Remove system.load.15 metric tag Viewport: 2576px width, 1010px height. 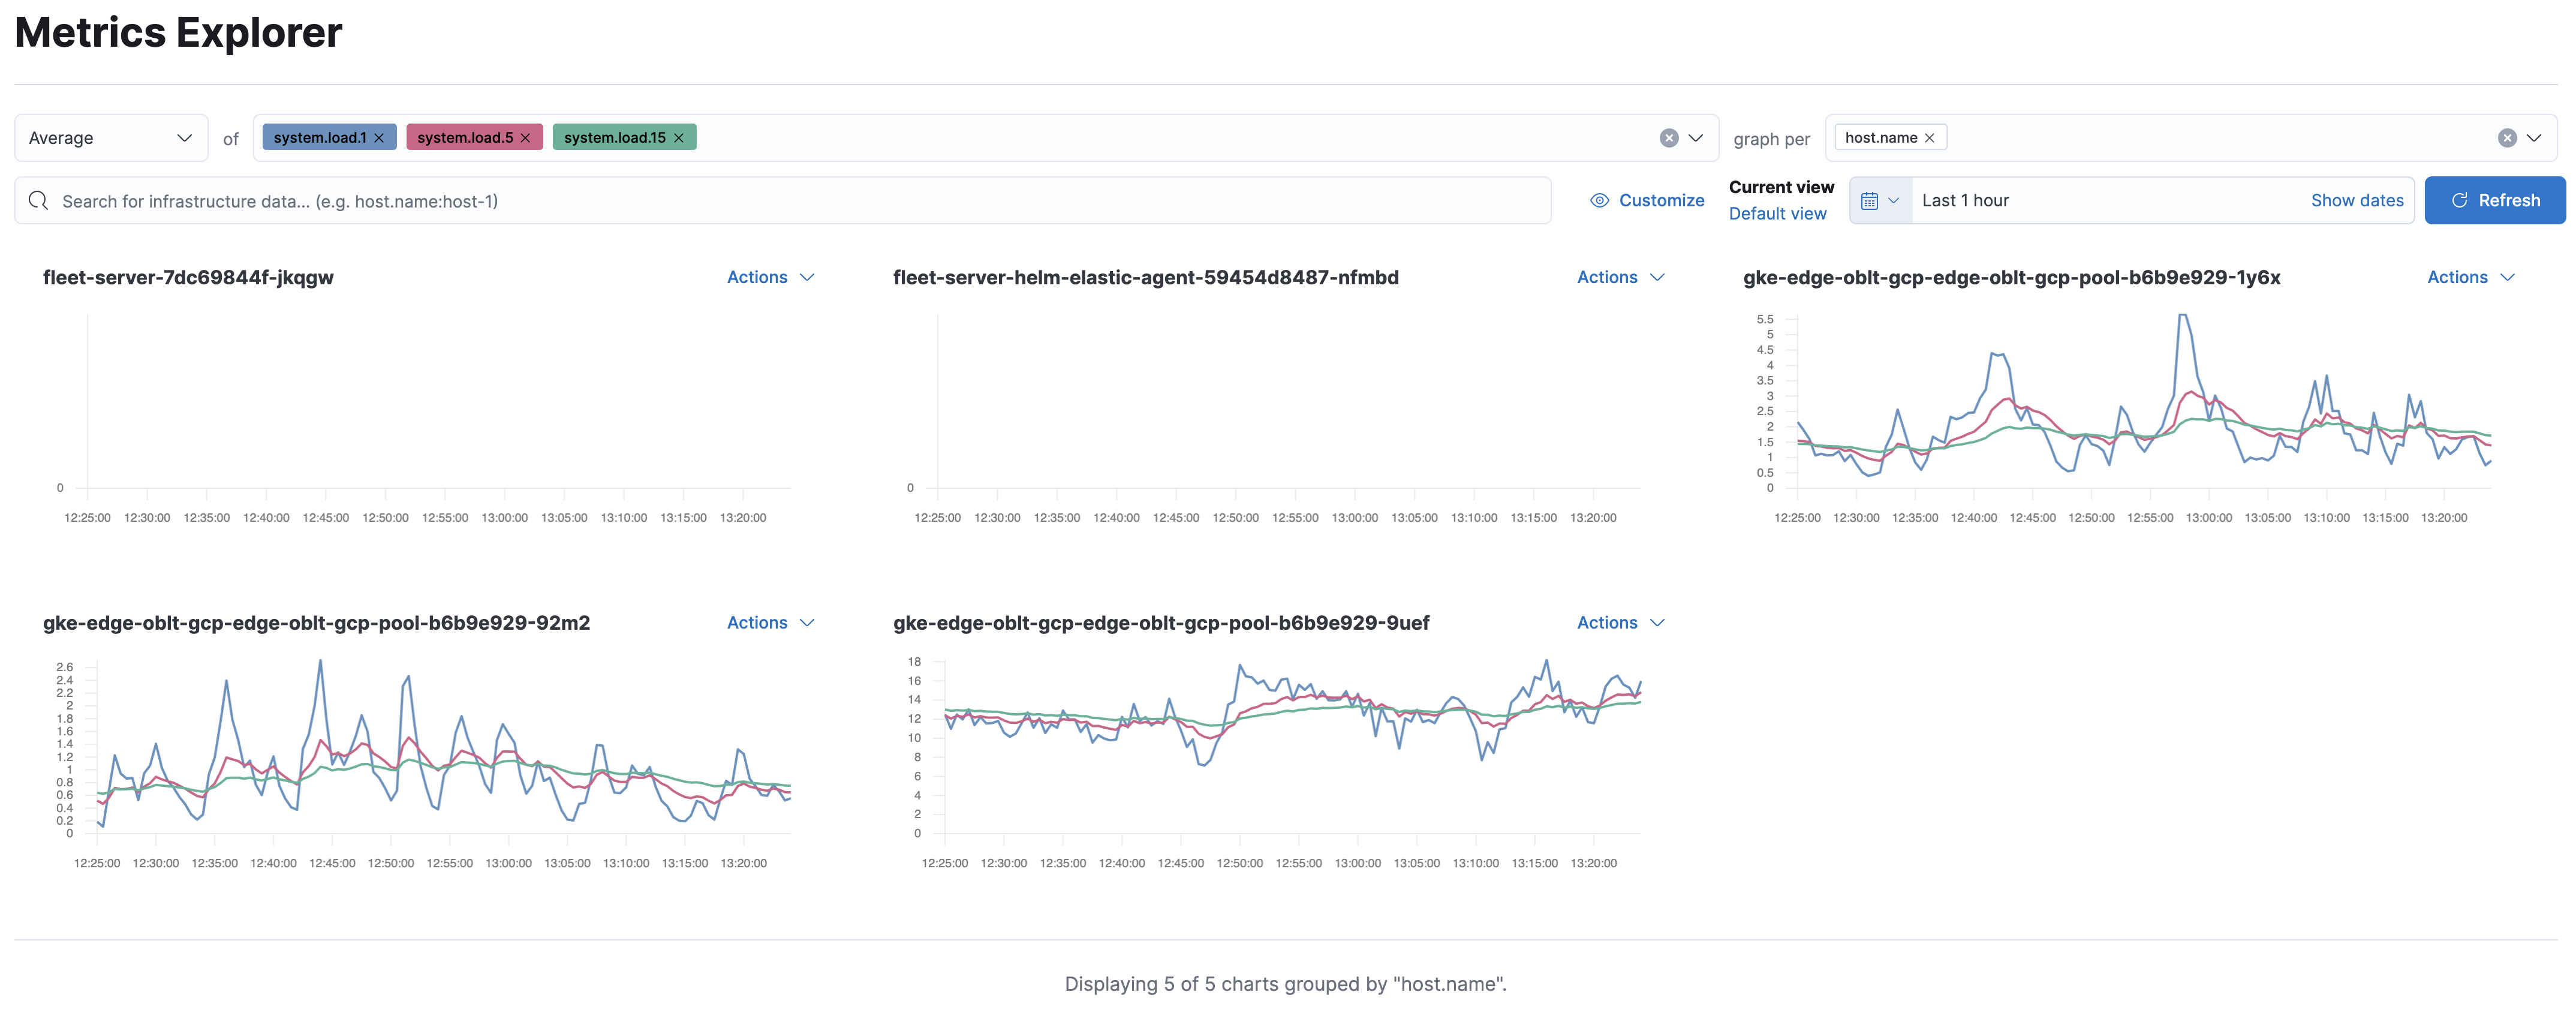point(682,136)
